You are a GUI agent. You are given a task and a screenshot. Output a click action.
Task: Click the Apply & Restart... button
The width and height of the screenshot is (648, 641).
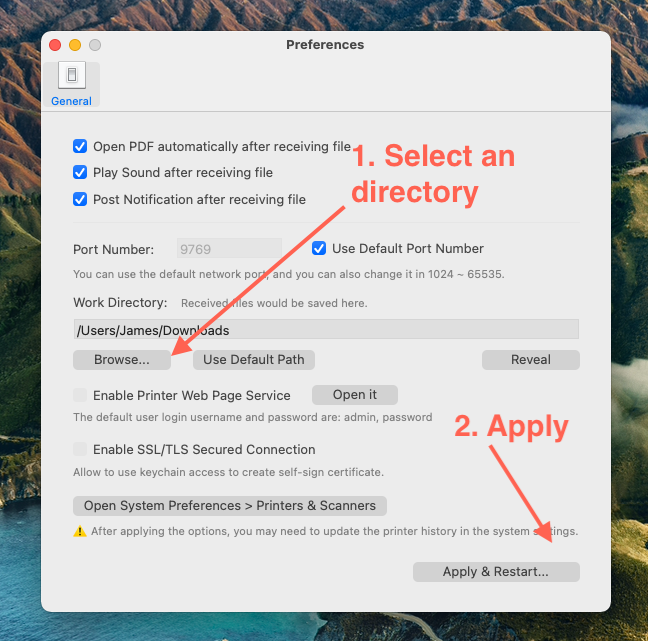pos(496,572)
